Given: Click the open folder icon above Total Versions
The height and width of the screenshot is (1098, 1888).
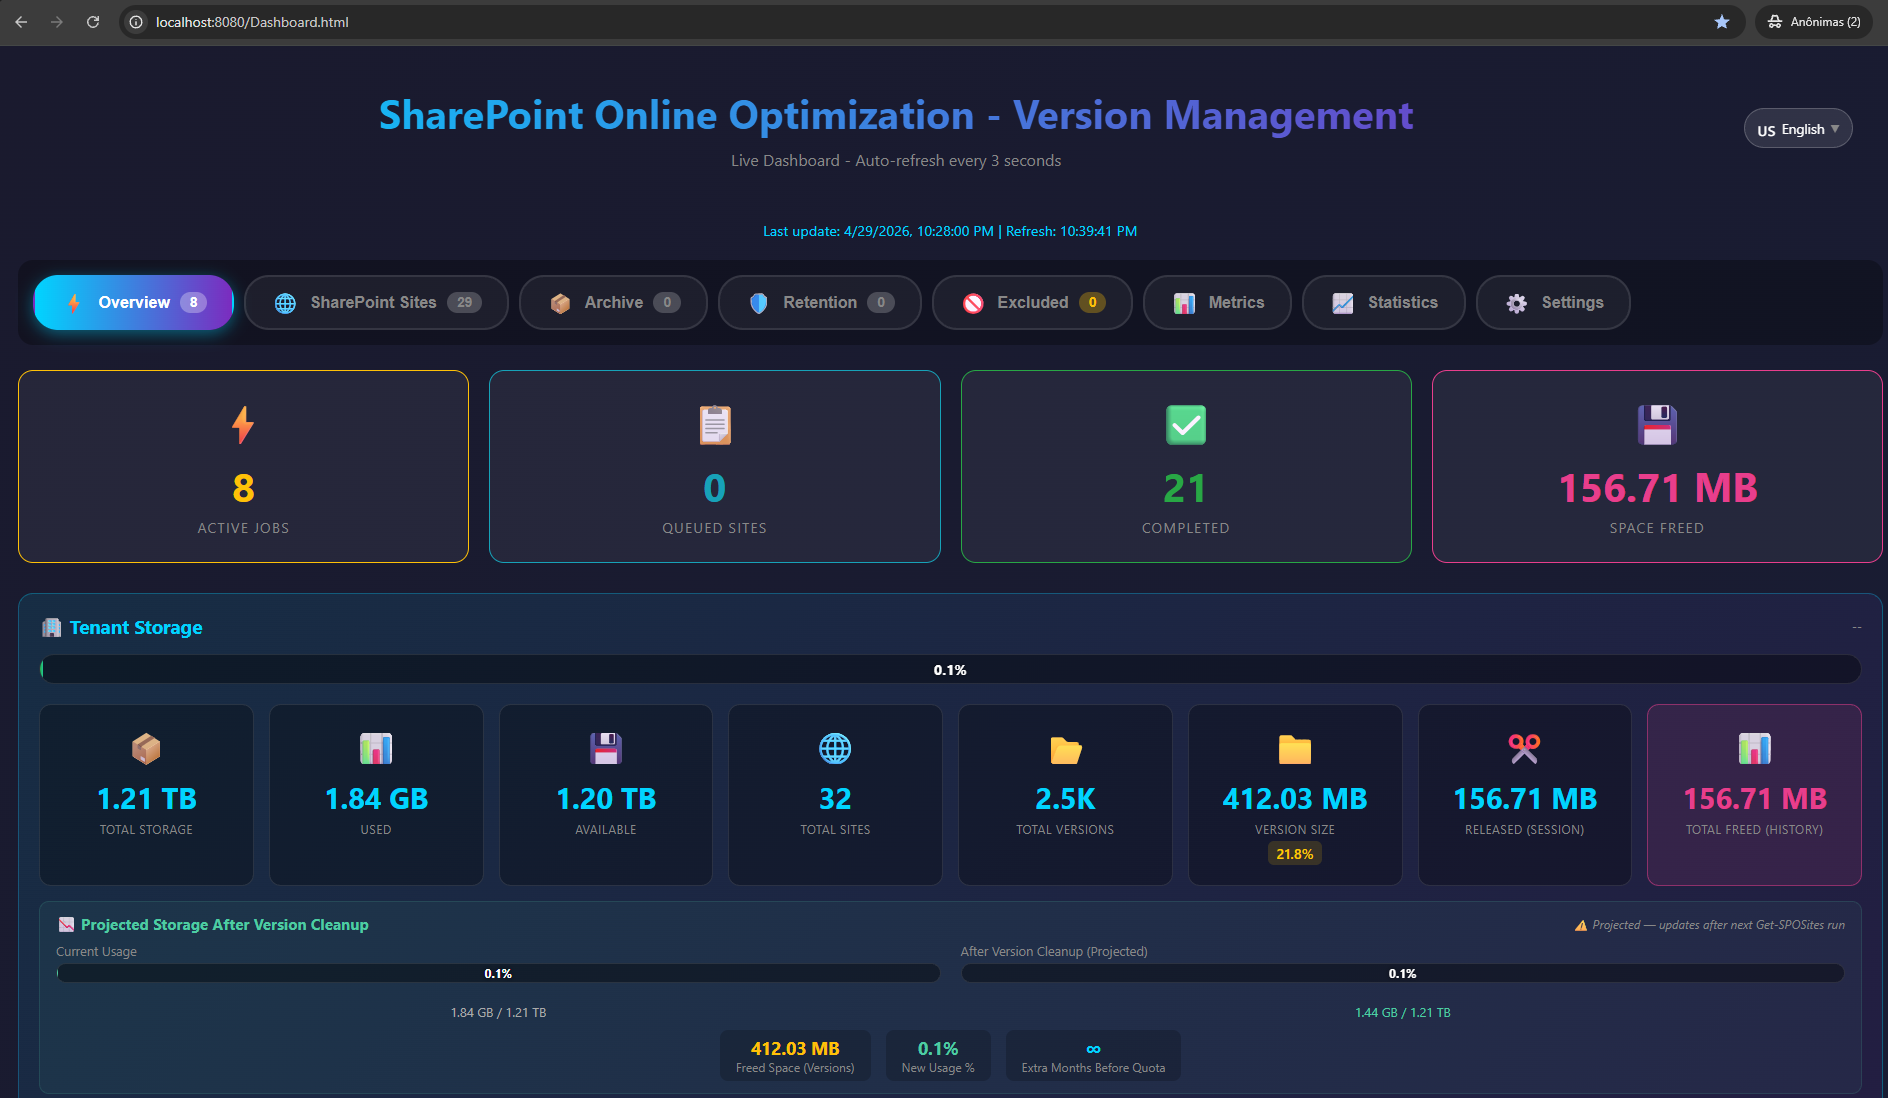Looking at the screenshot, I should pyautogui.click(x=1065, y=749).
